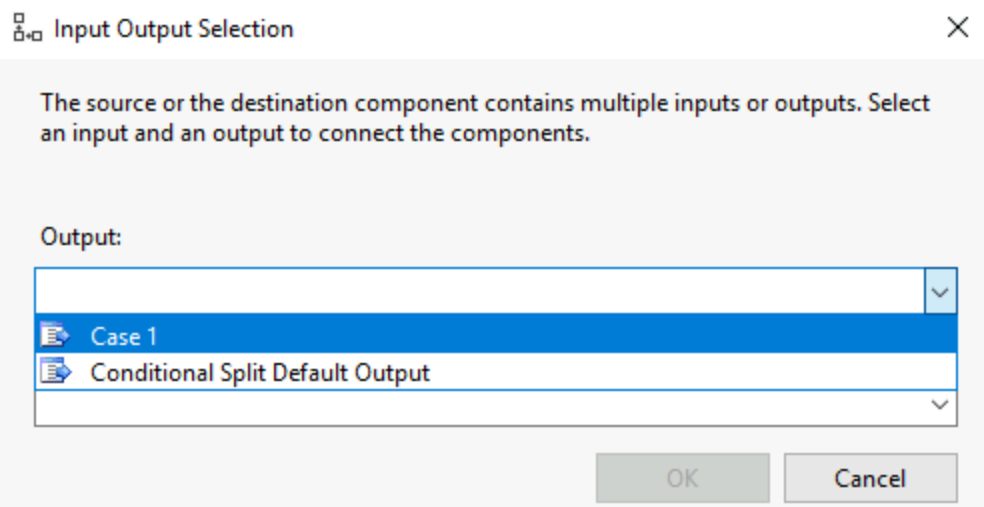Click inside the lower combo box field
This screenshot has width=984, height=507.
tap(479, 407)
